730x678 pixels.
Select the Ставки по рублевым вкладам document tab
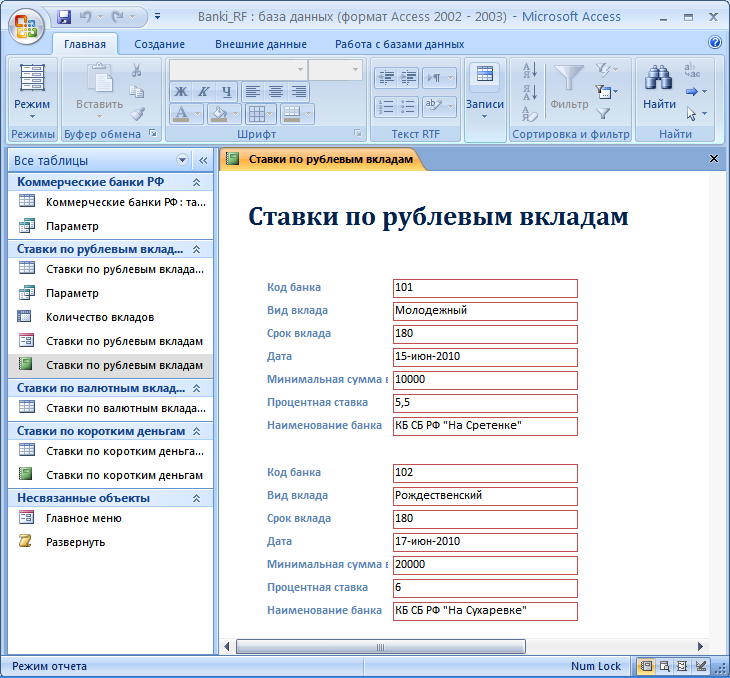click(323, 159)
